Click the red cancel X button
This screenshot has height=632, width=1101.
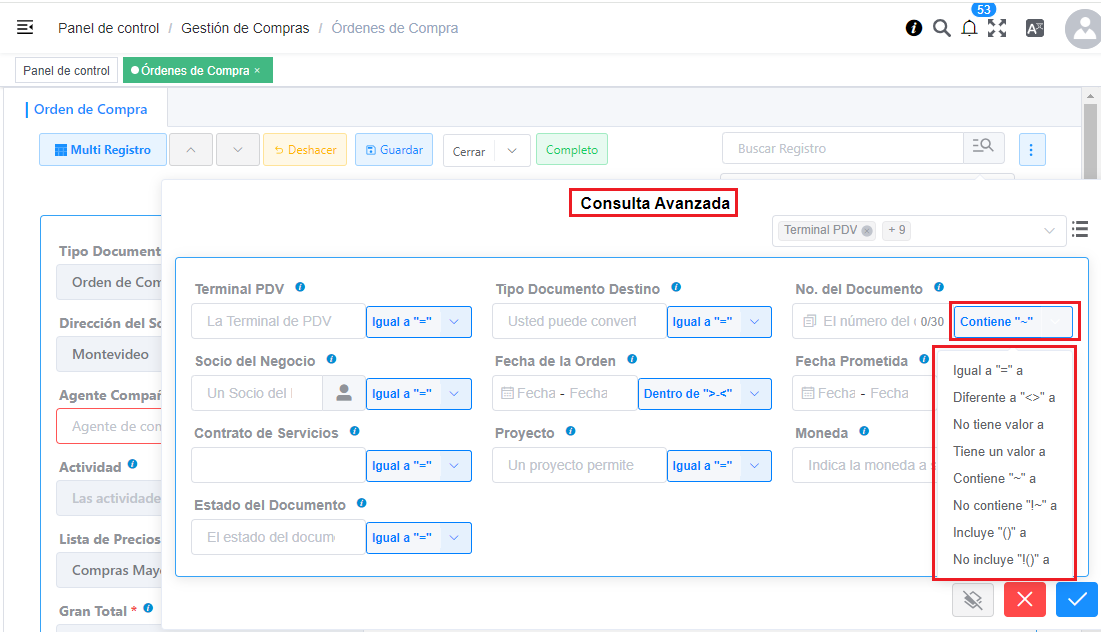coord(1025,599)
